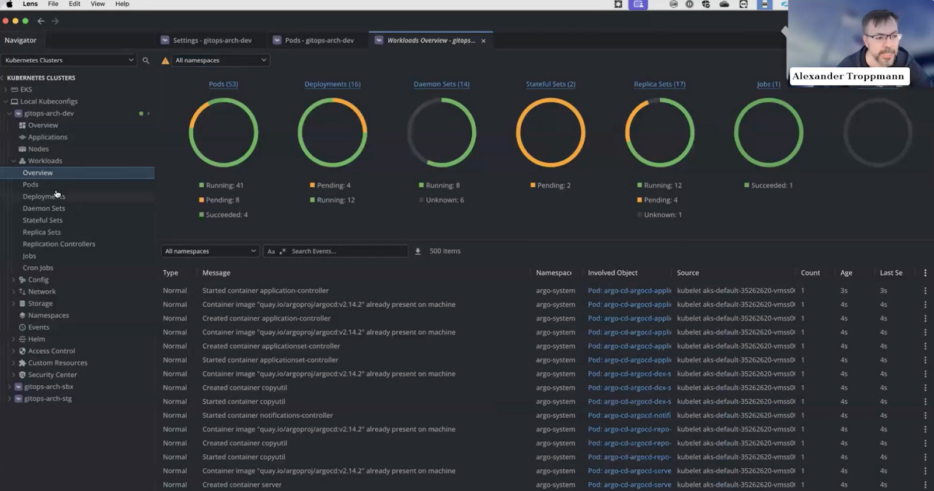
Task: Open the Deployments (16) link
Action: pos(332,84)
